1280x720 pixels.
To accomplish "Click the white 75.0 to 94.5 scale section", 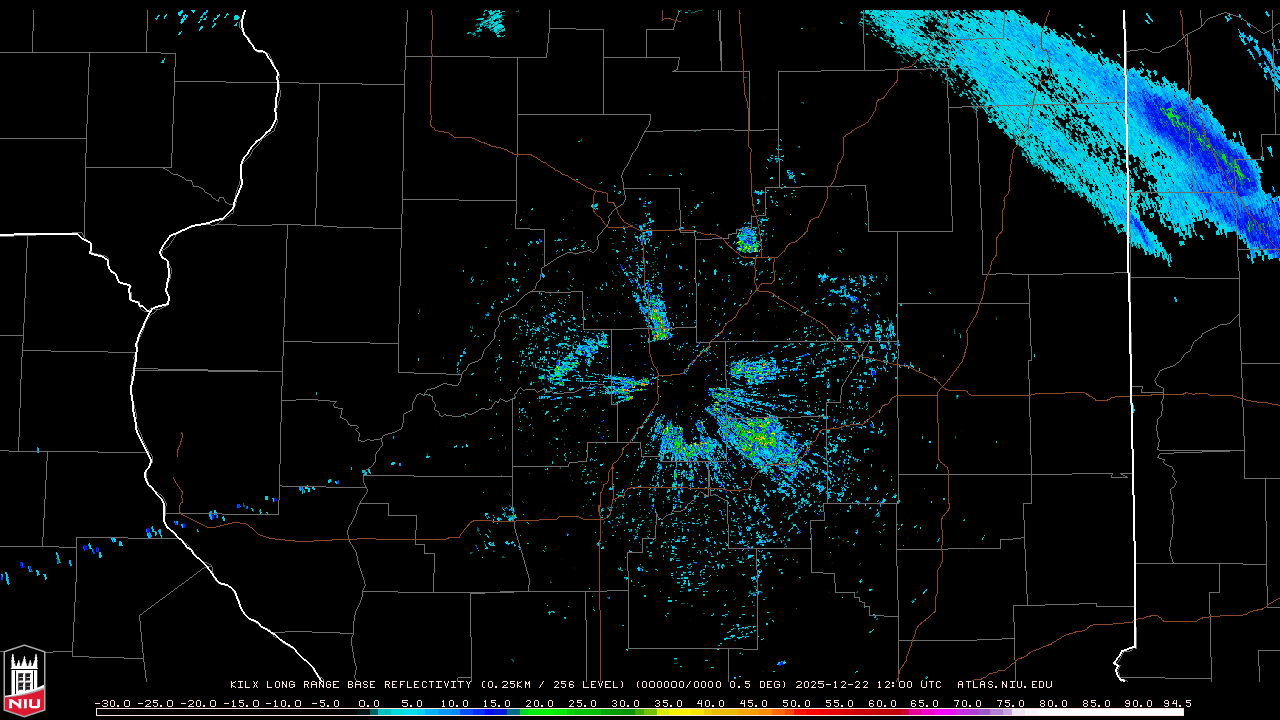I will tap(1098, 712).
